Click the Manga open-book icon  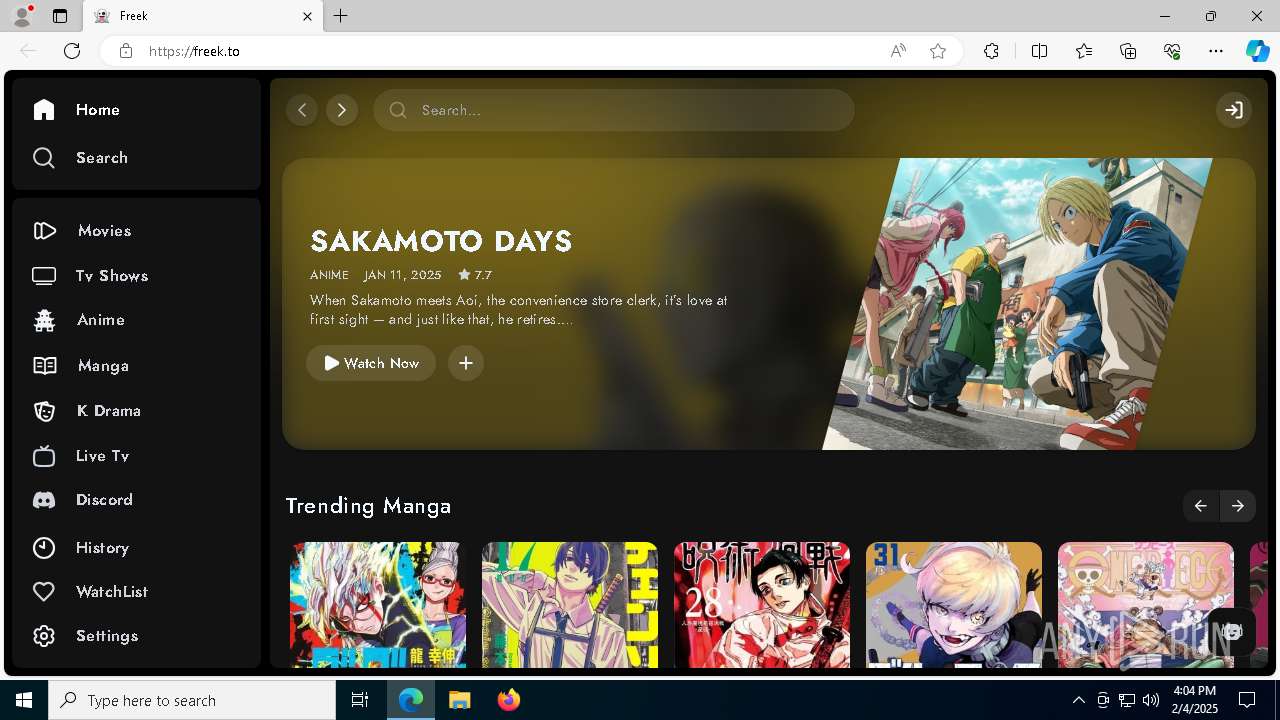click(44, 366)
